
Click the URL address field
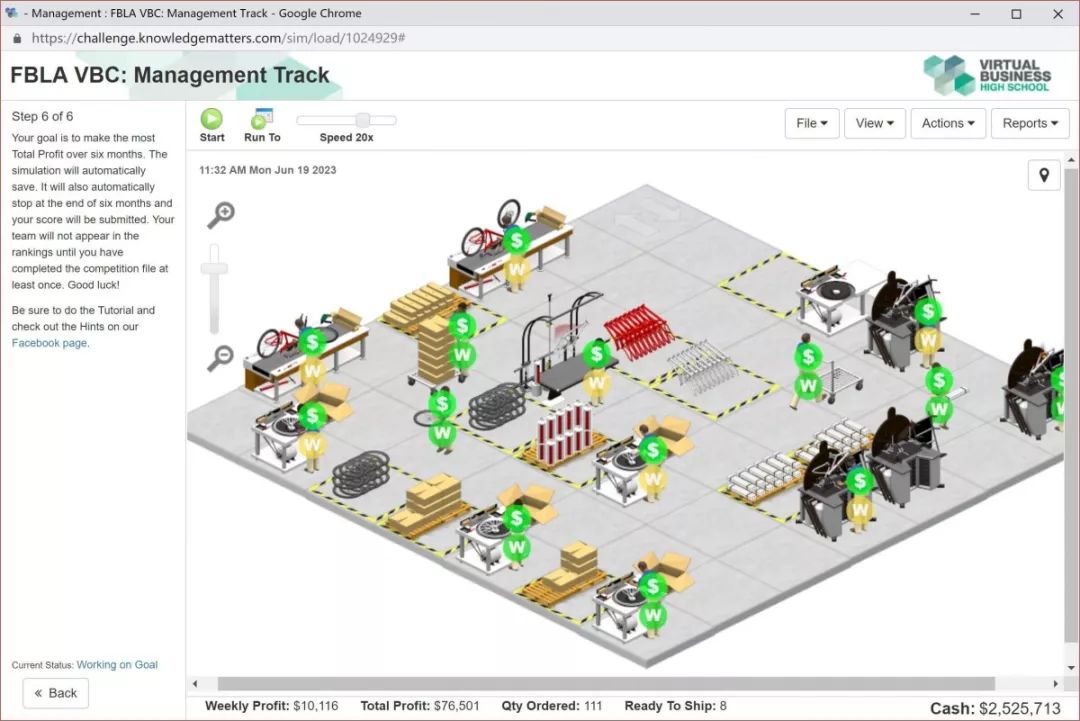pyautogui.click(x=218, y=39)
